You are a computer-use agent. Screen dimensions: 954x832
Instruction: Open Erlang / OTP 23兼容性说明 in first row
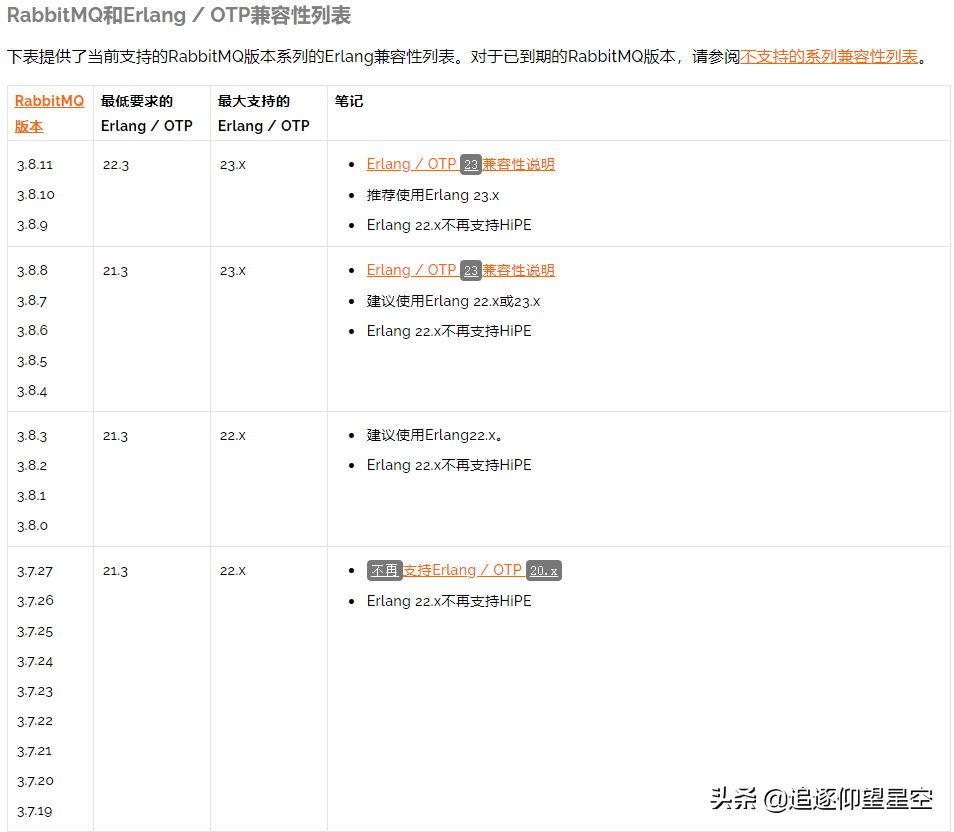click(x=461, y=164)
